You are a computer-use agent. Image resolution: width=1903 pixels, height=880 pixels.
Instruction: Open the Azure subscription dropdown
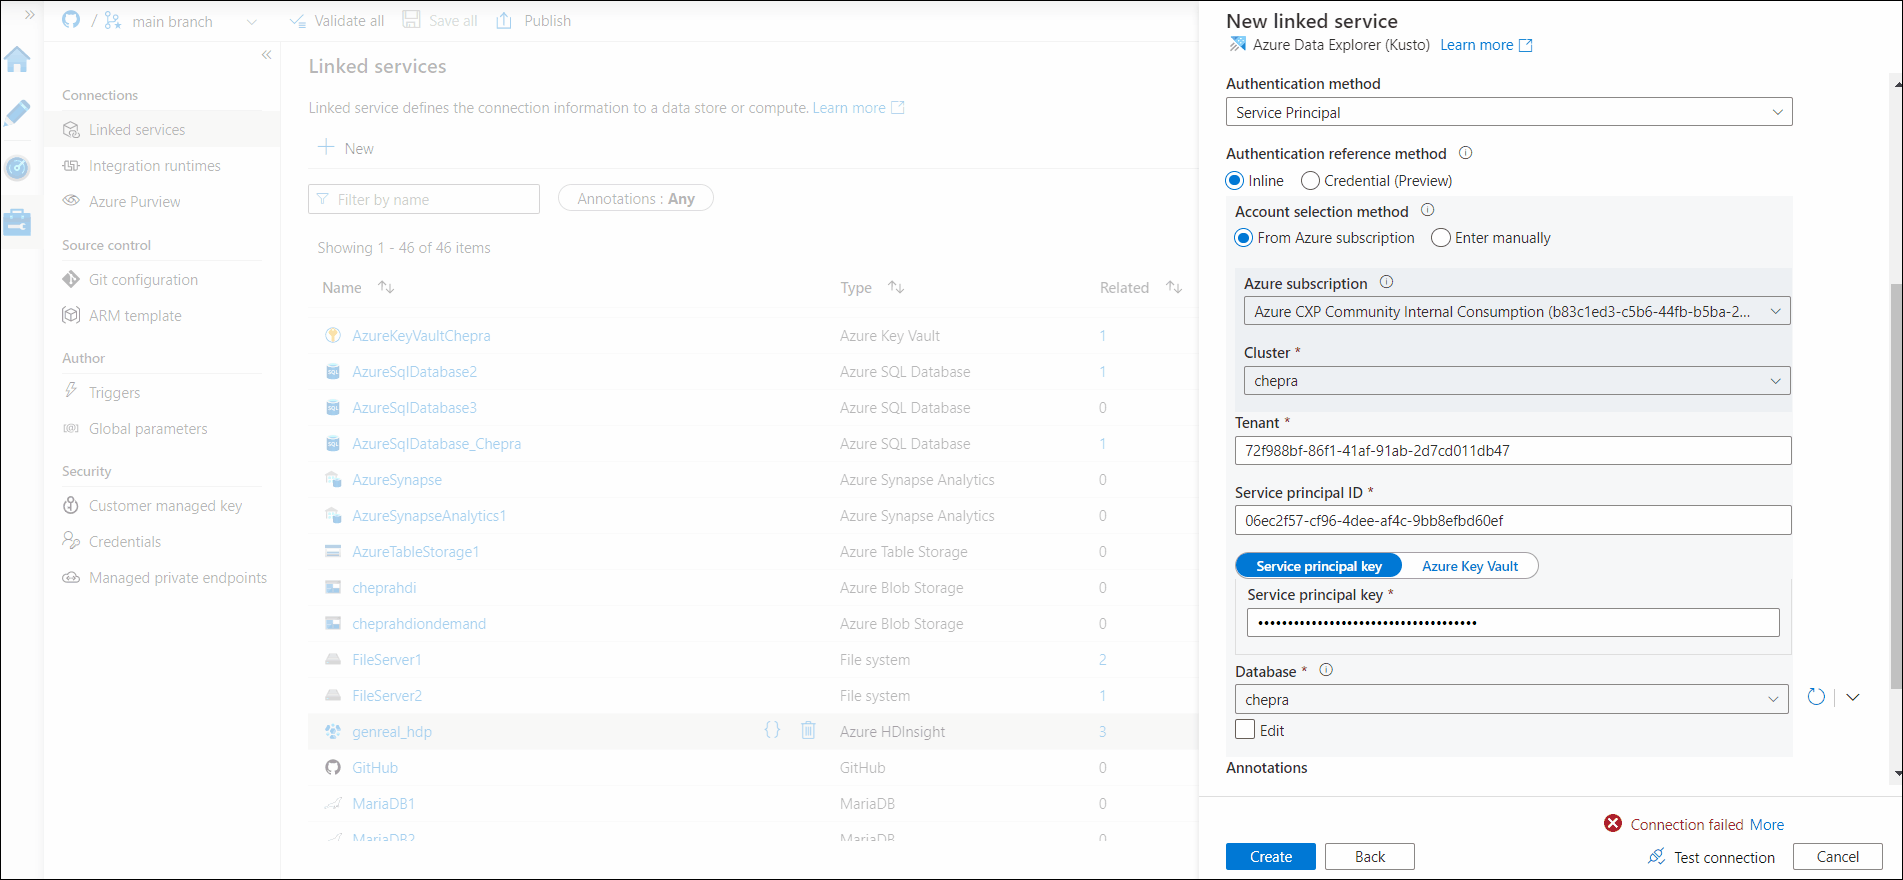[1516, 311]
